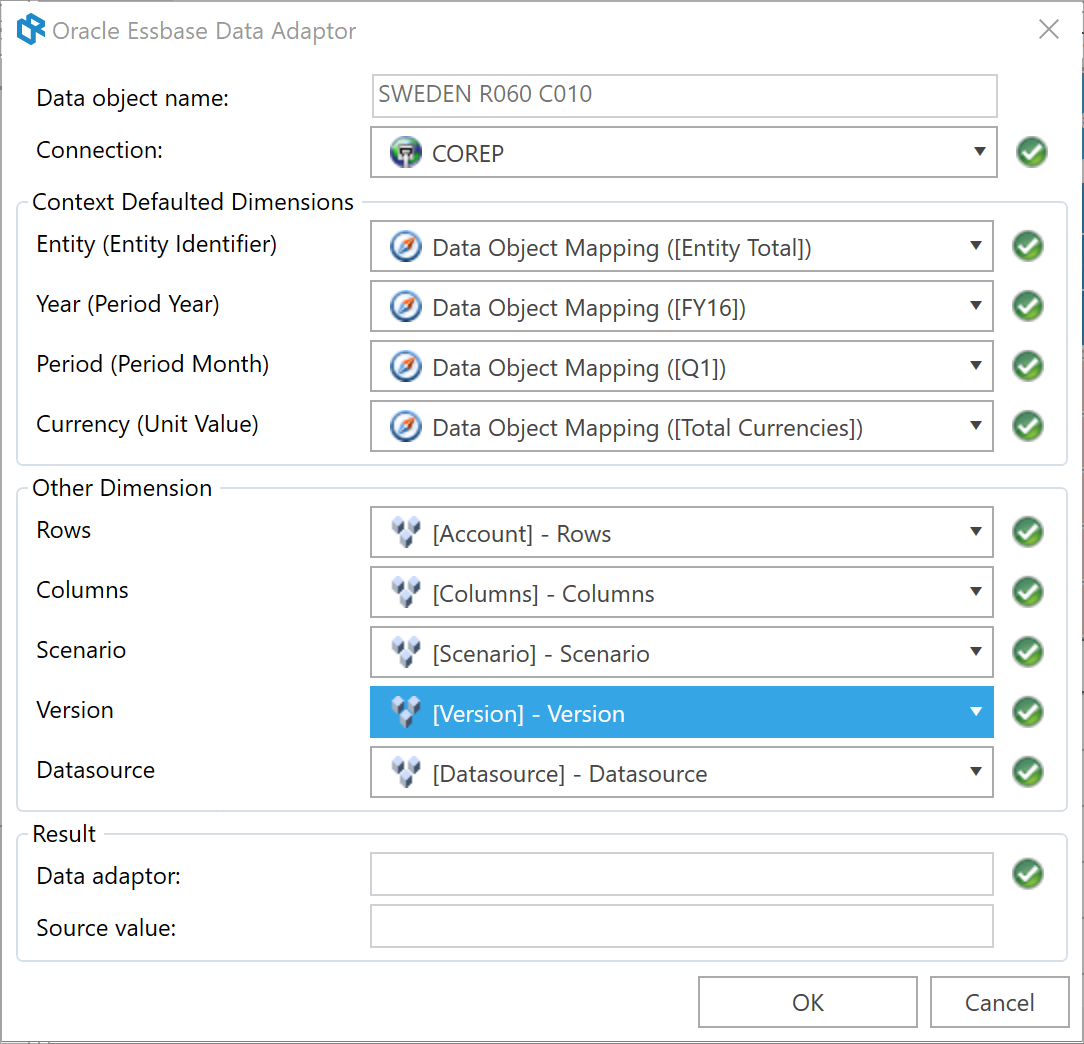Open the Rows dimension dropdown arrow
The image size is (1084, 1044).
(975, 532)
